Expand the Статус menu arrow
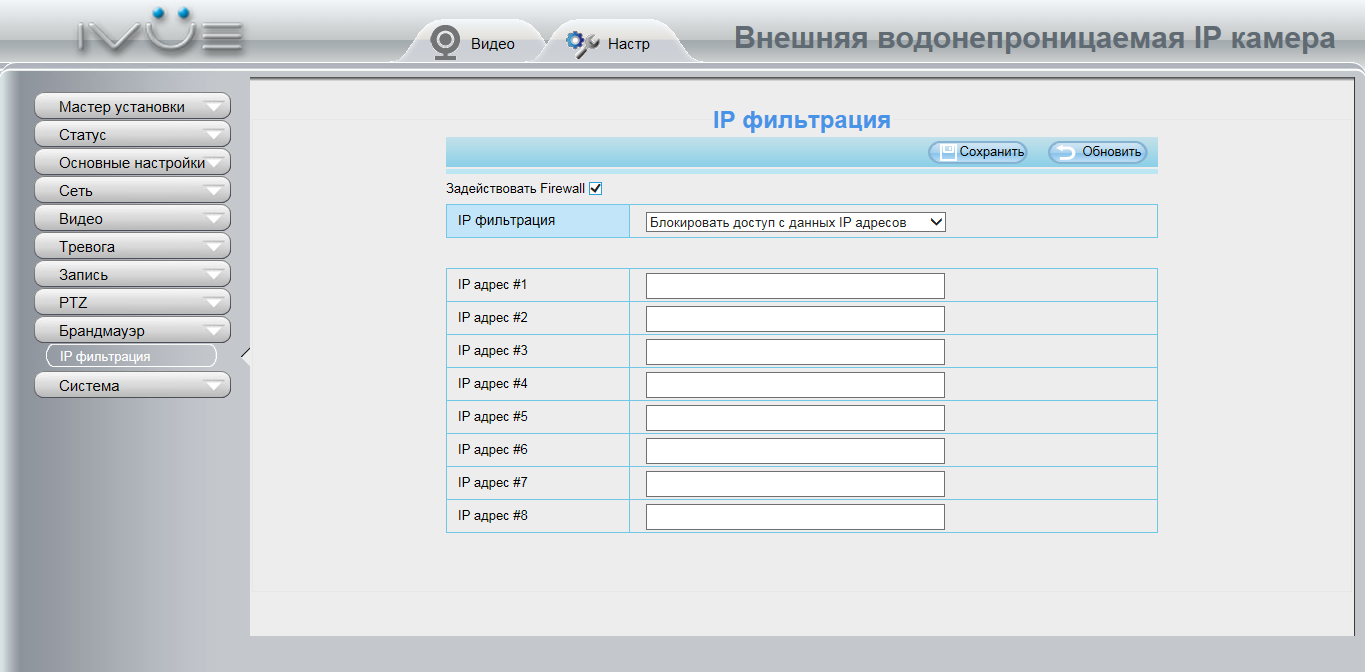This screenshot has width=1365, height=672. click(213, 135)
